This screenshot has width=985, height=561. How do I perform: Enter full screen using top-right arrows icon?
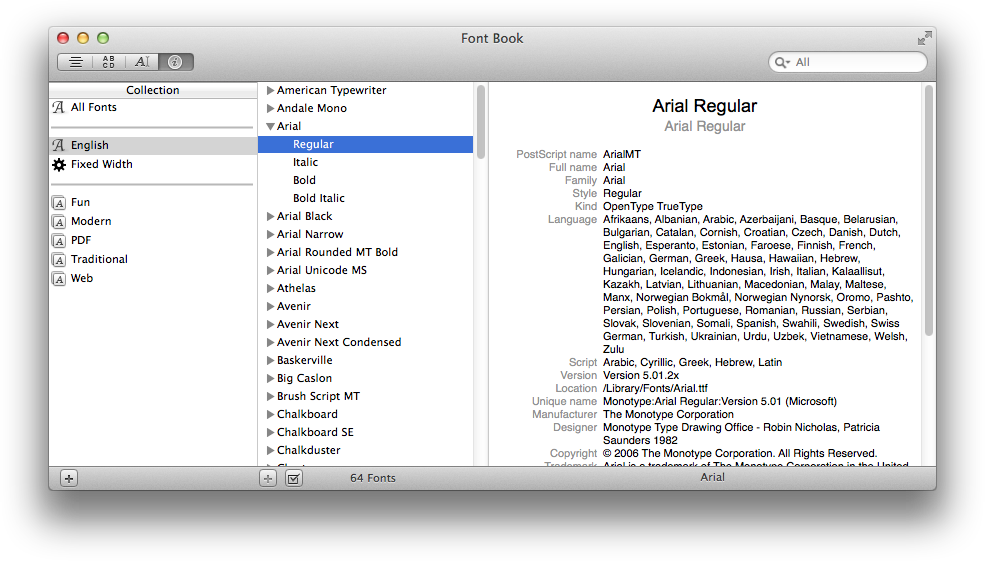pos(924,38)
